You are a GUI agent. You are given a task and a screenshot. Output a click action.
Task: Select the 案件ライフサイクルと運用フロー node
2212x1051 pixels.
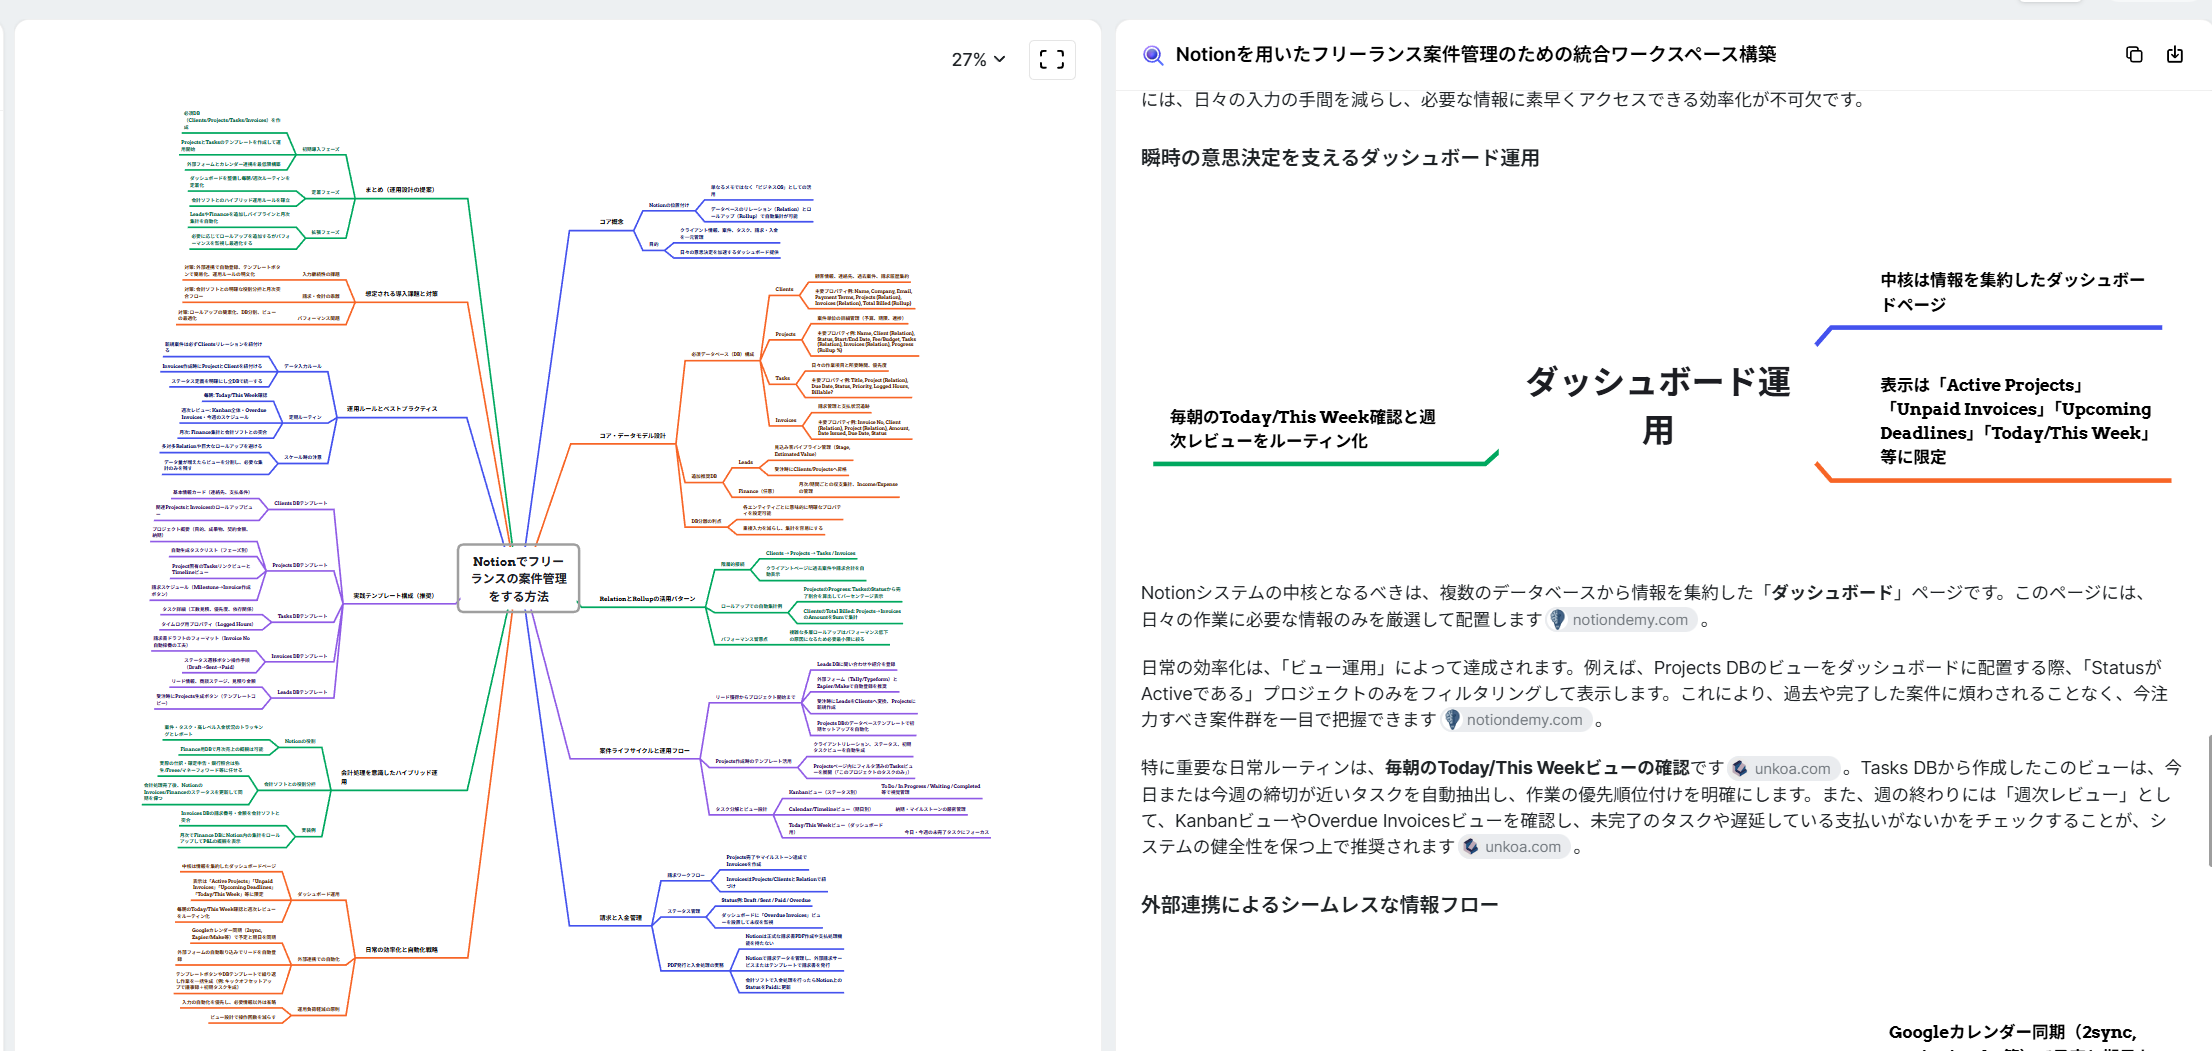coord(644,750)
